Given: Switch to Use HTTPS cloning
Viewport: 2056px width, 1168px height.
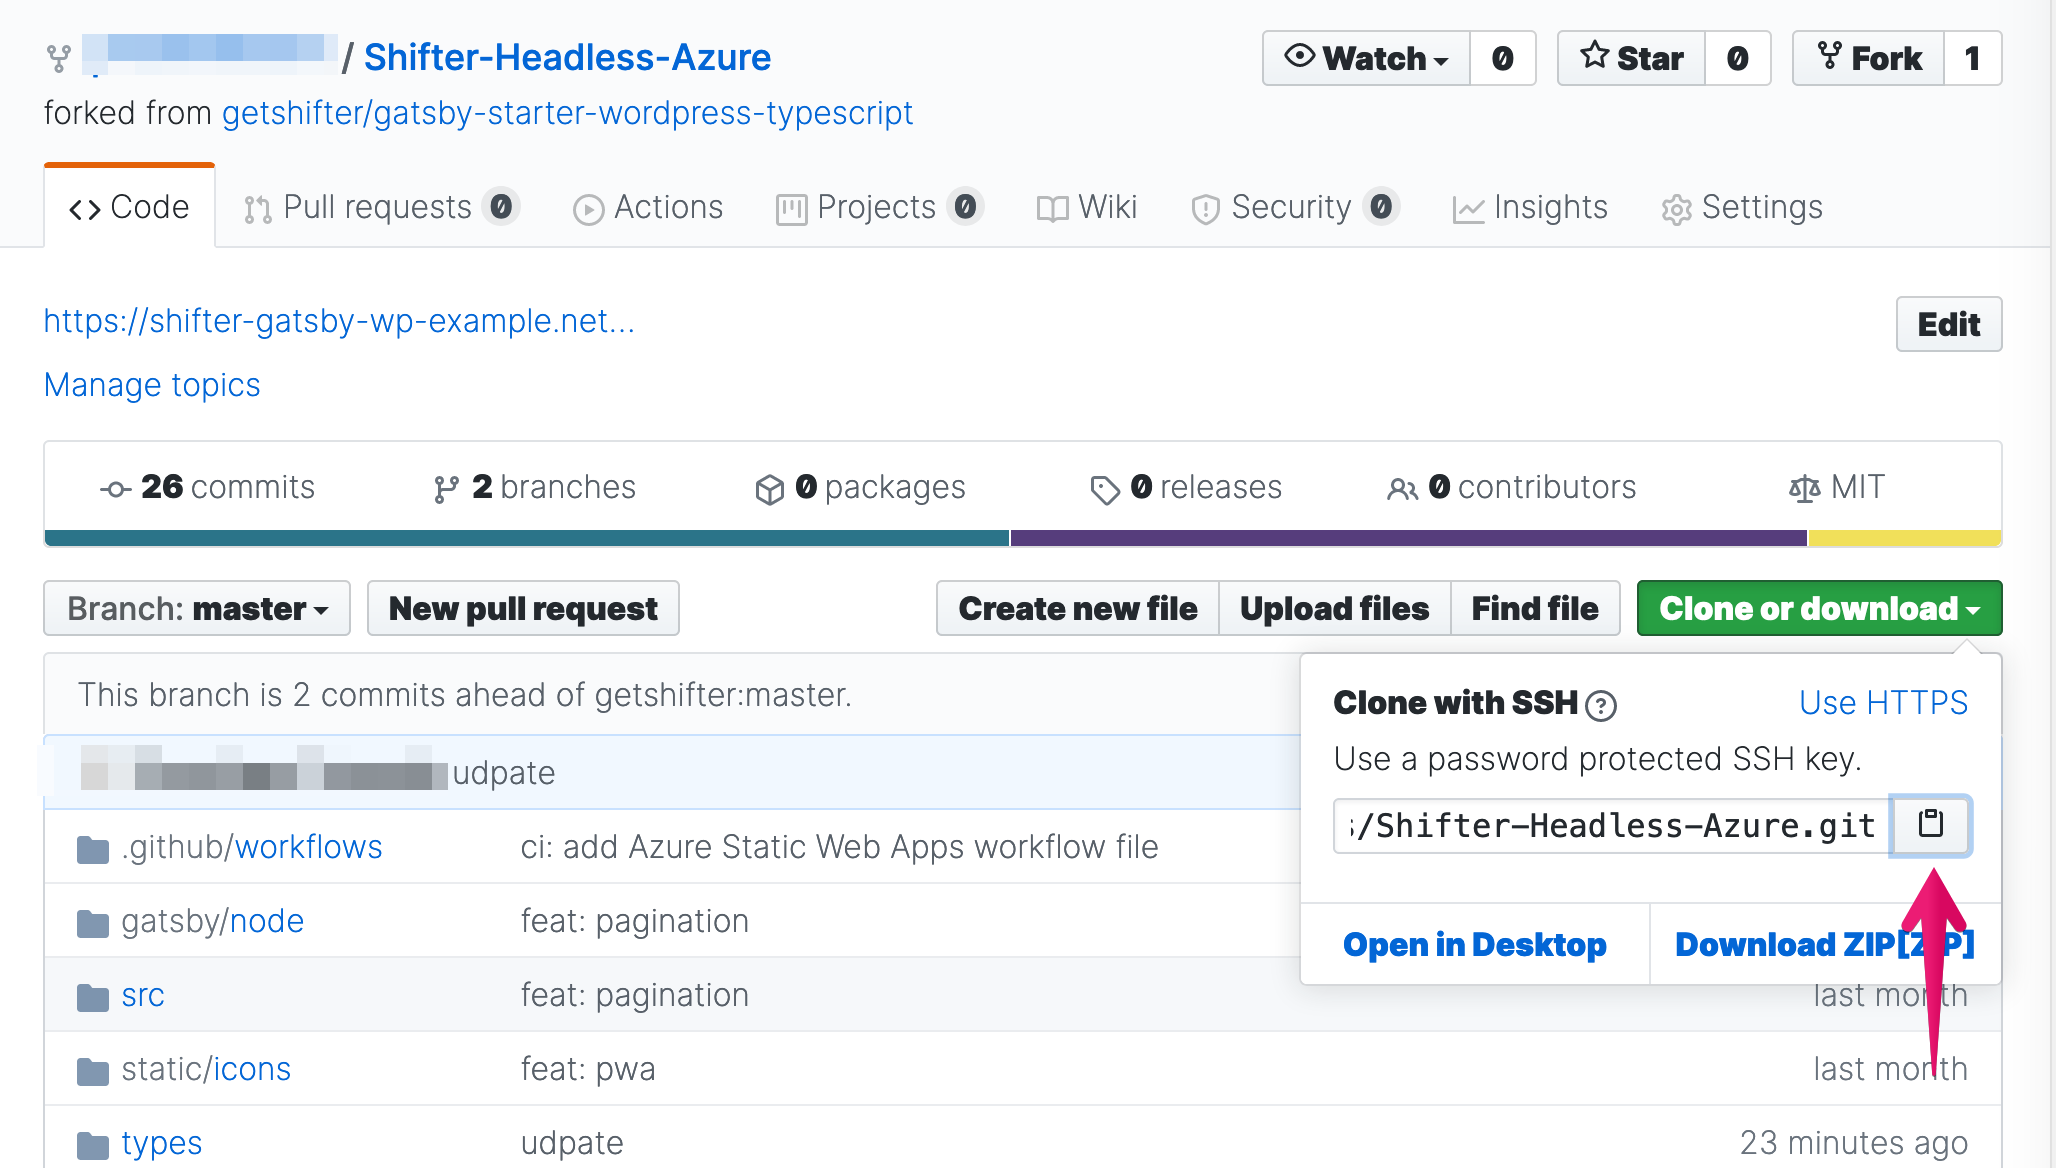Looking at the screenshot, I should (1883, 703).
